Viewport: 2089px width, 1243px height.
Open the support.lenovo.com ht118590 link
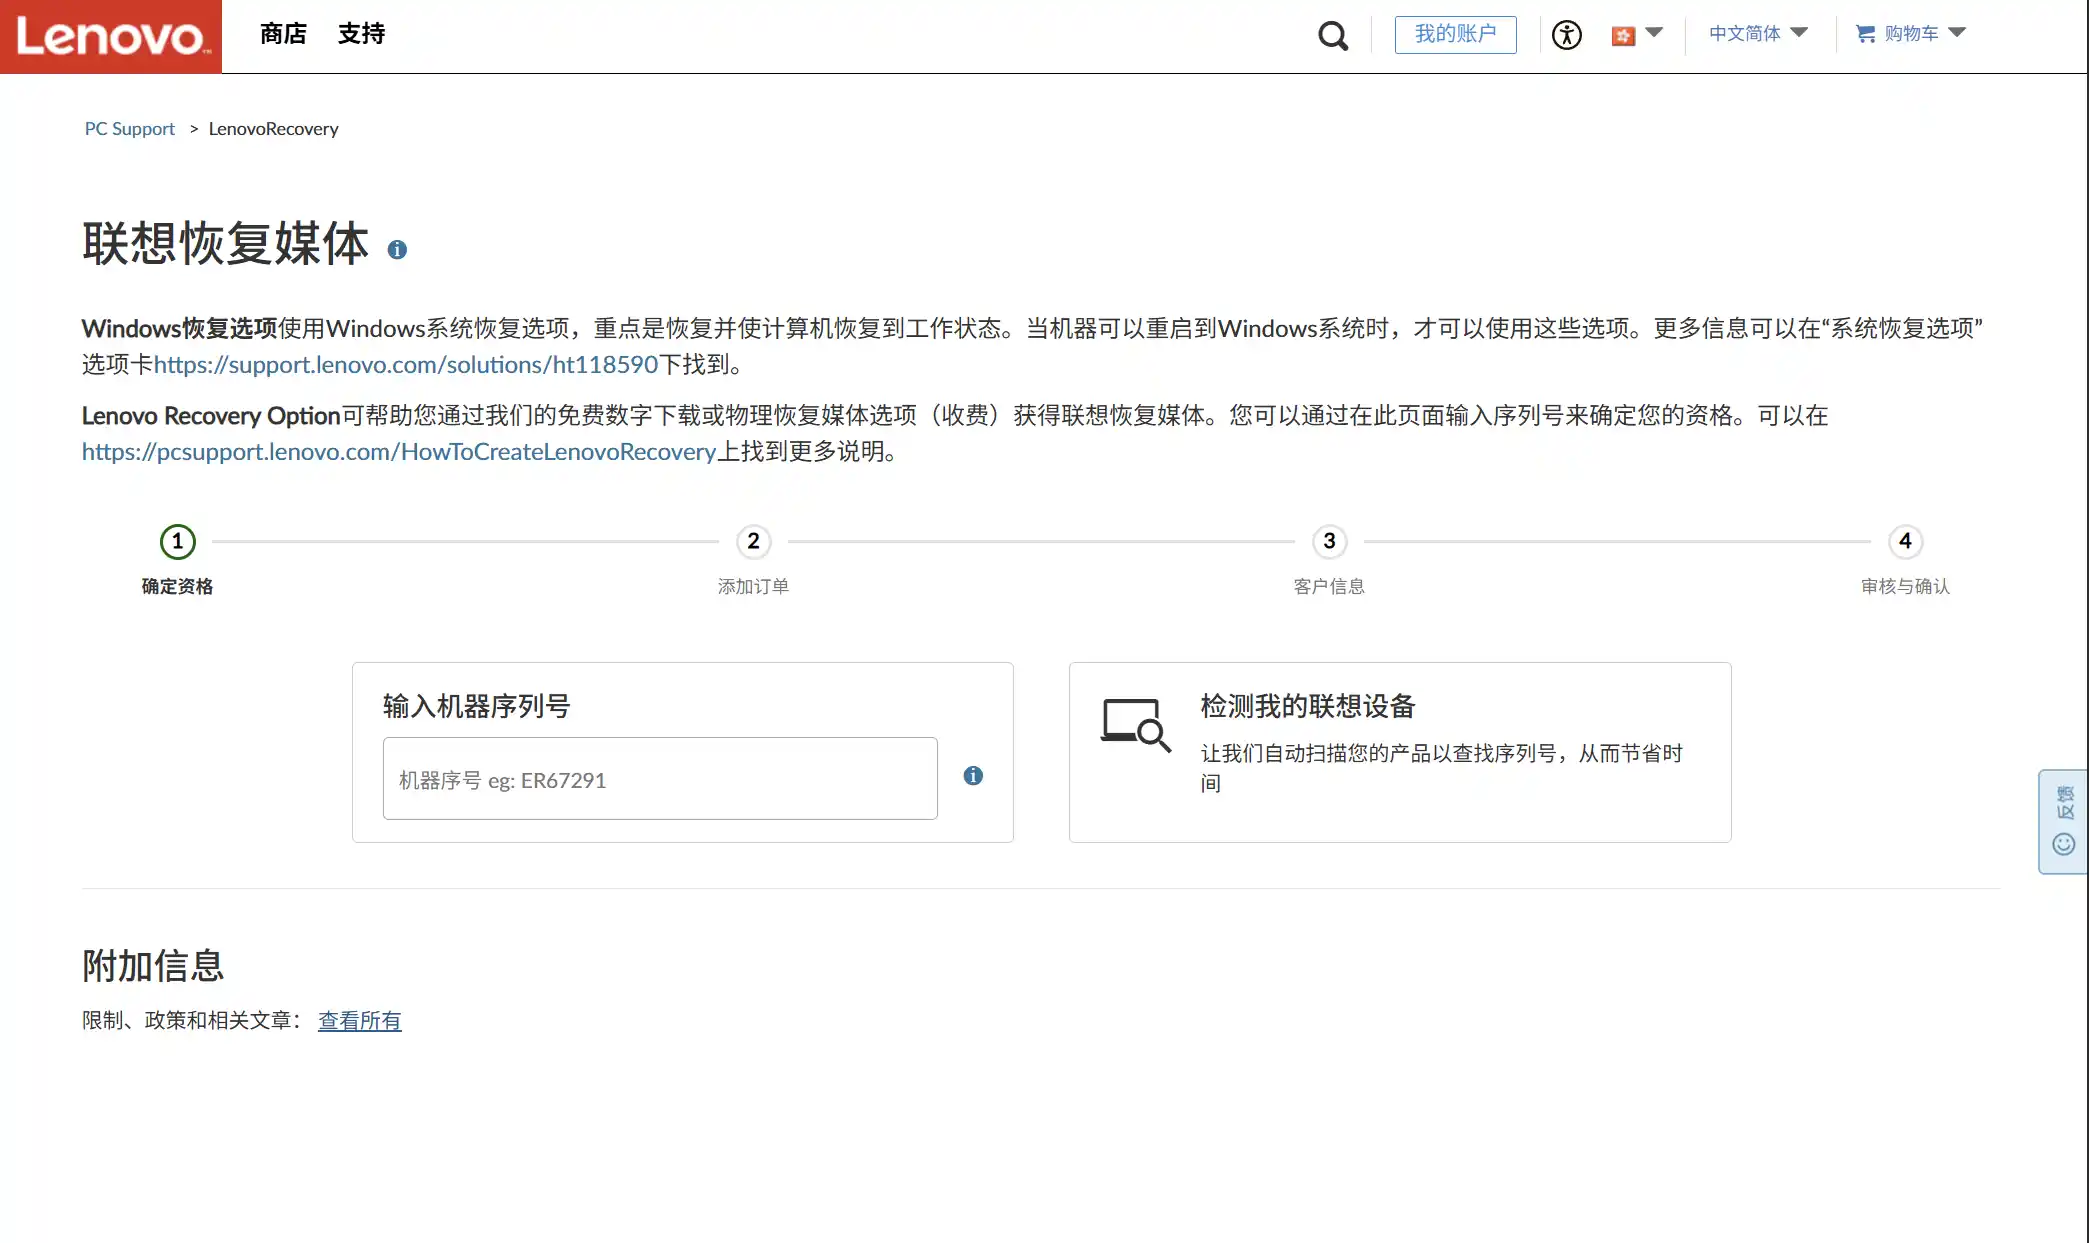coord(405,365)
